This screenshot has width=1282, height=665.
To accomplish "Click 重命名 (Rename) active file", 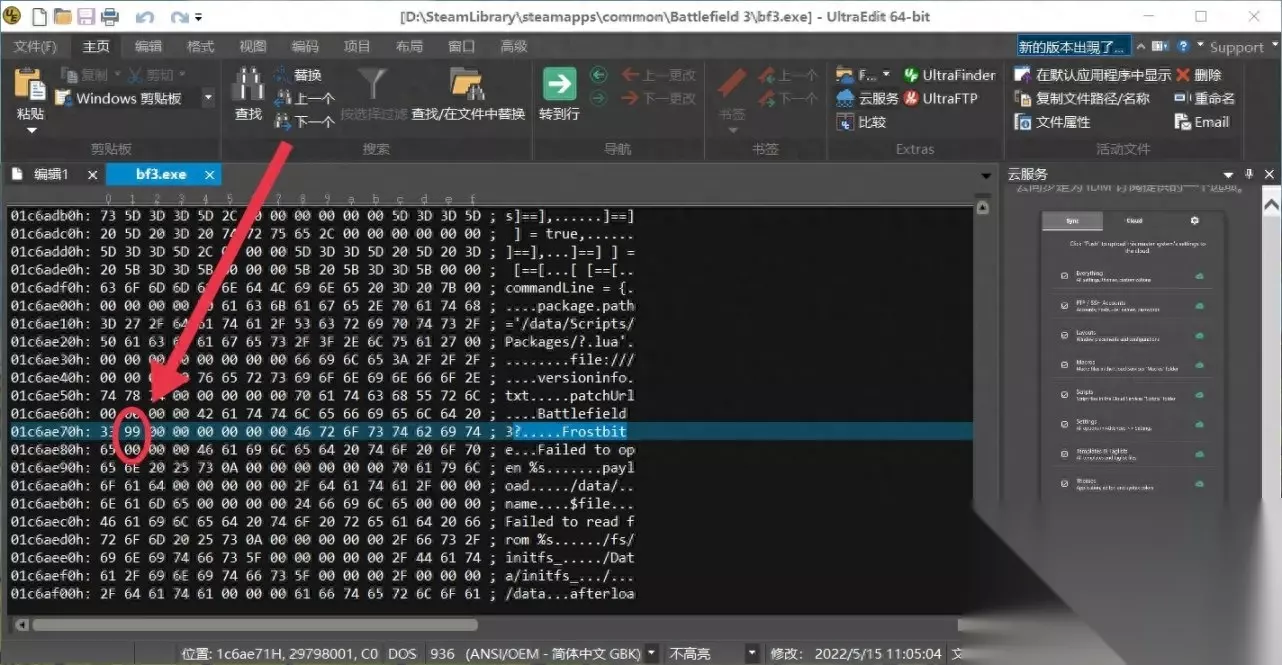I will pos(1205,98).
